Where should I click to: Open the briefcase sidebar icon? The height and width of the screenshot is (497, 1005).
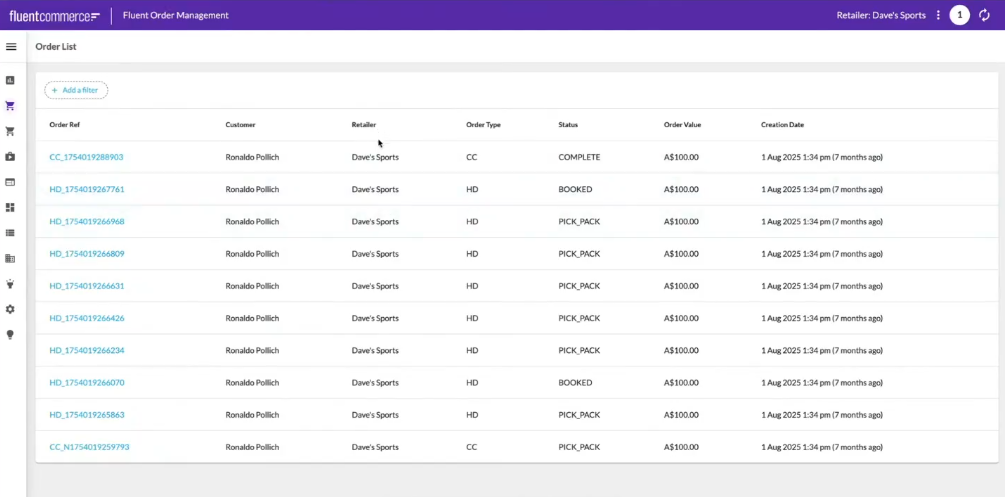11,157
